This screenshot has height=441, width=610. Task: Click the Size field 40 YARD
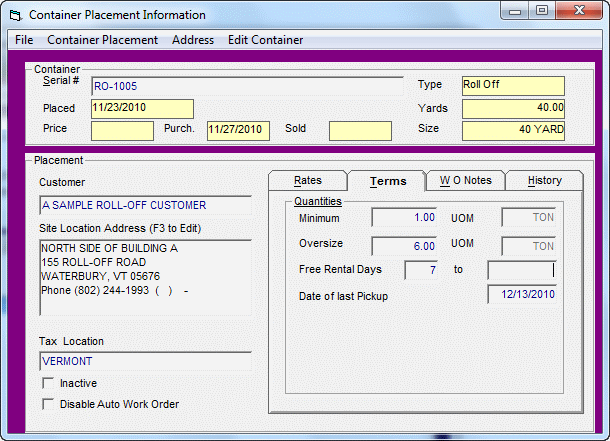513,131
